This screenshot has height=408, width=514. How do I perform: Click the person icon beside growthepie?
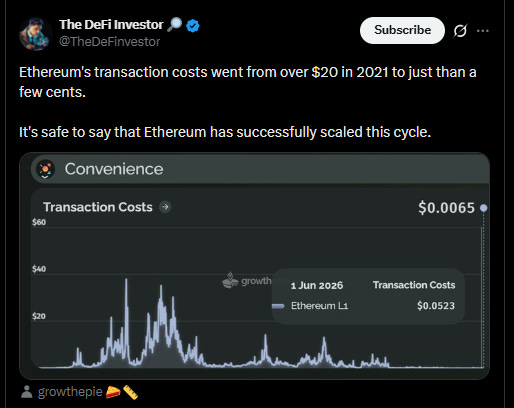27,392
